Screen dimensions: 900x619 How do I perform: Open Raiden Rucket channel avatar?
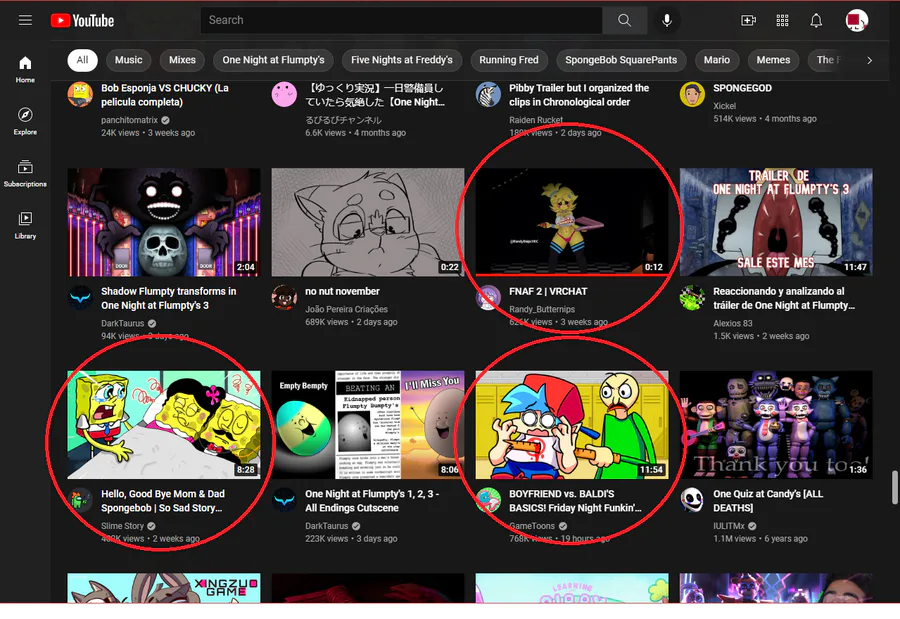(x=488, y=94)
